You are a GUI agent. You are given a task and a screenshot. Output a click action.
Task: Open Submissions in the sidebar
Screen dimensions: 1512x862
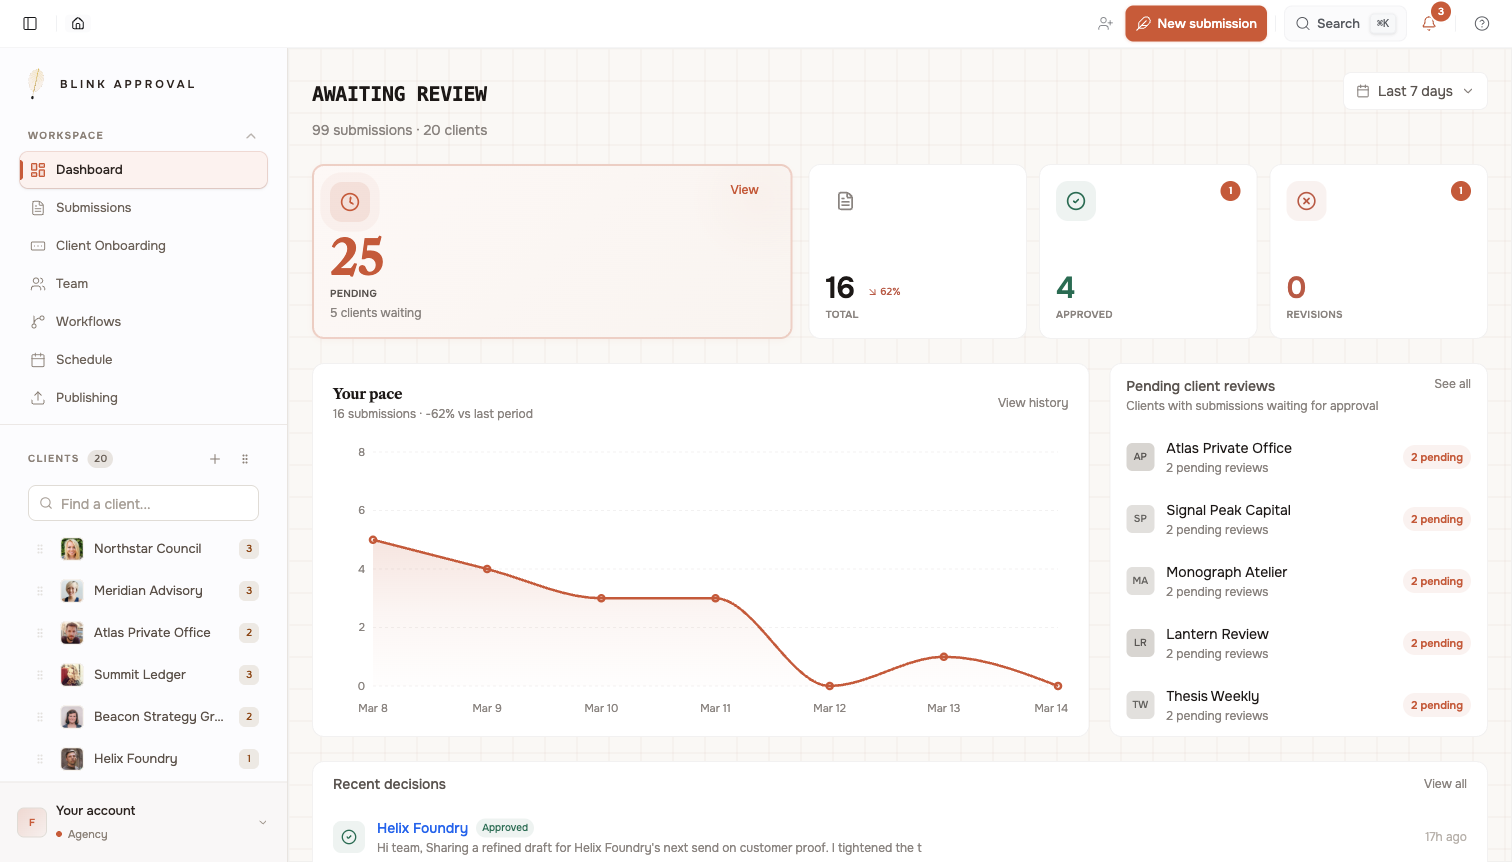tap(93, 208)
